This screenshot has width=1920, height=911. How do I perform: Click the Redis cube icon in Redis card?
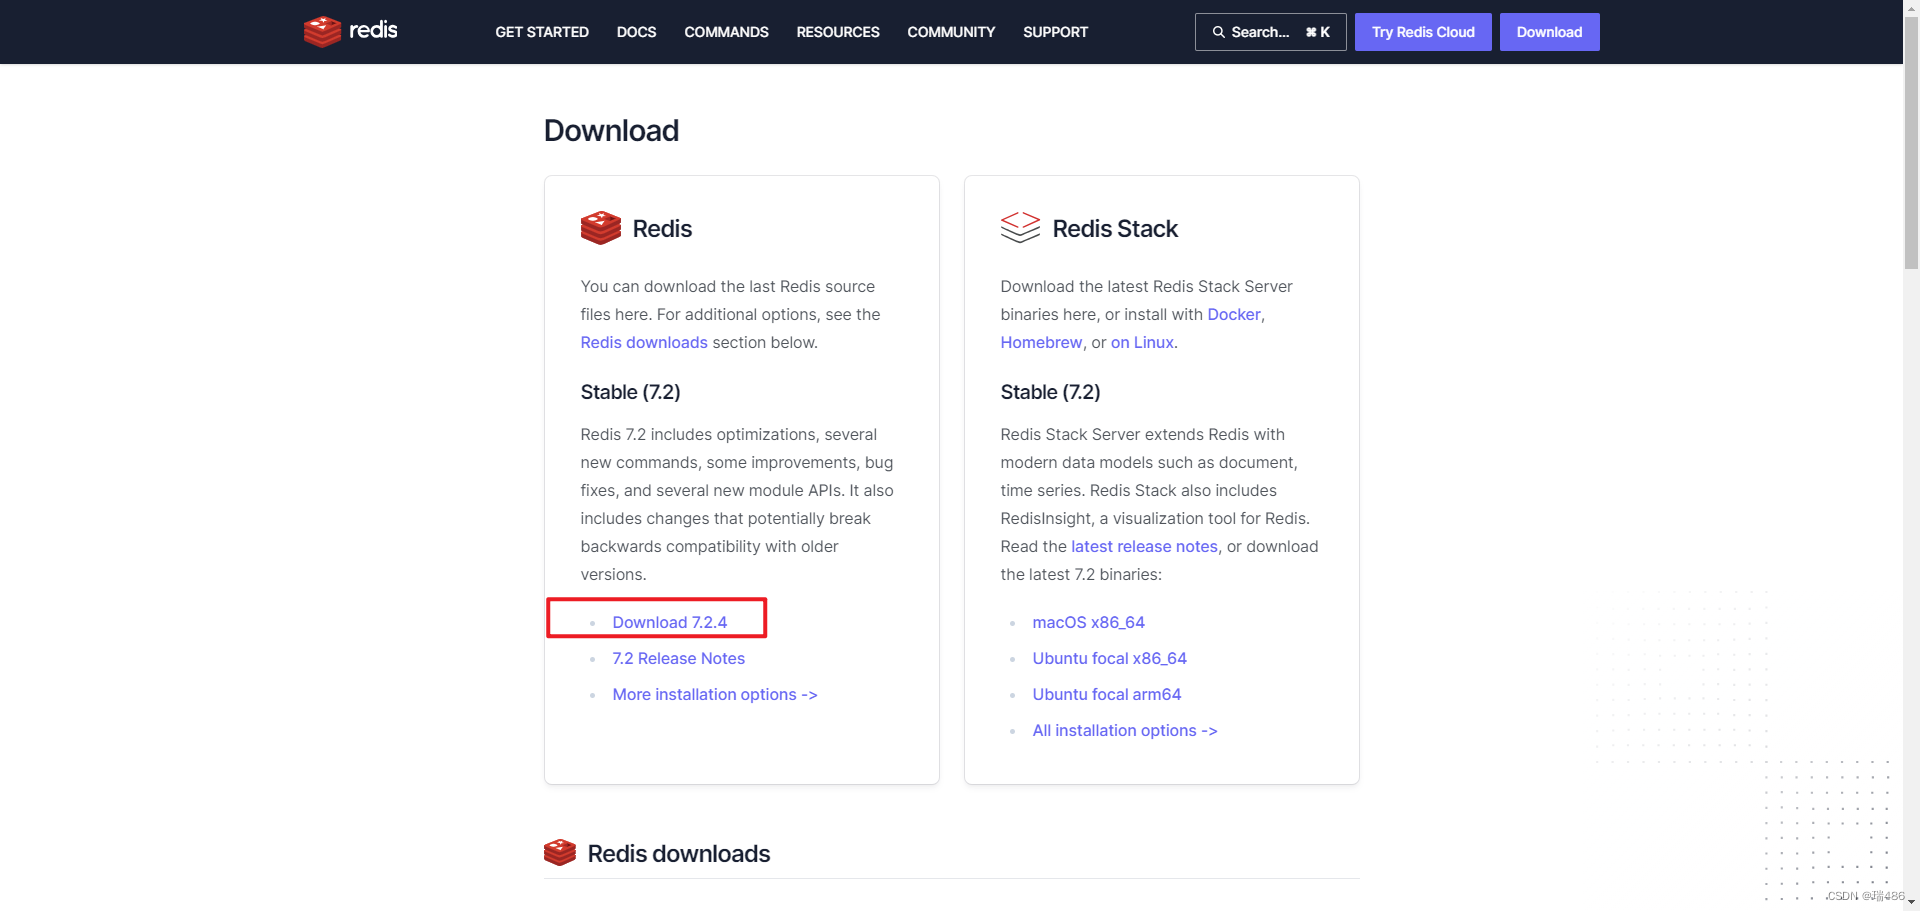[600, 228]
